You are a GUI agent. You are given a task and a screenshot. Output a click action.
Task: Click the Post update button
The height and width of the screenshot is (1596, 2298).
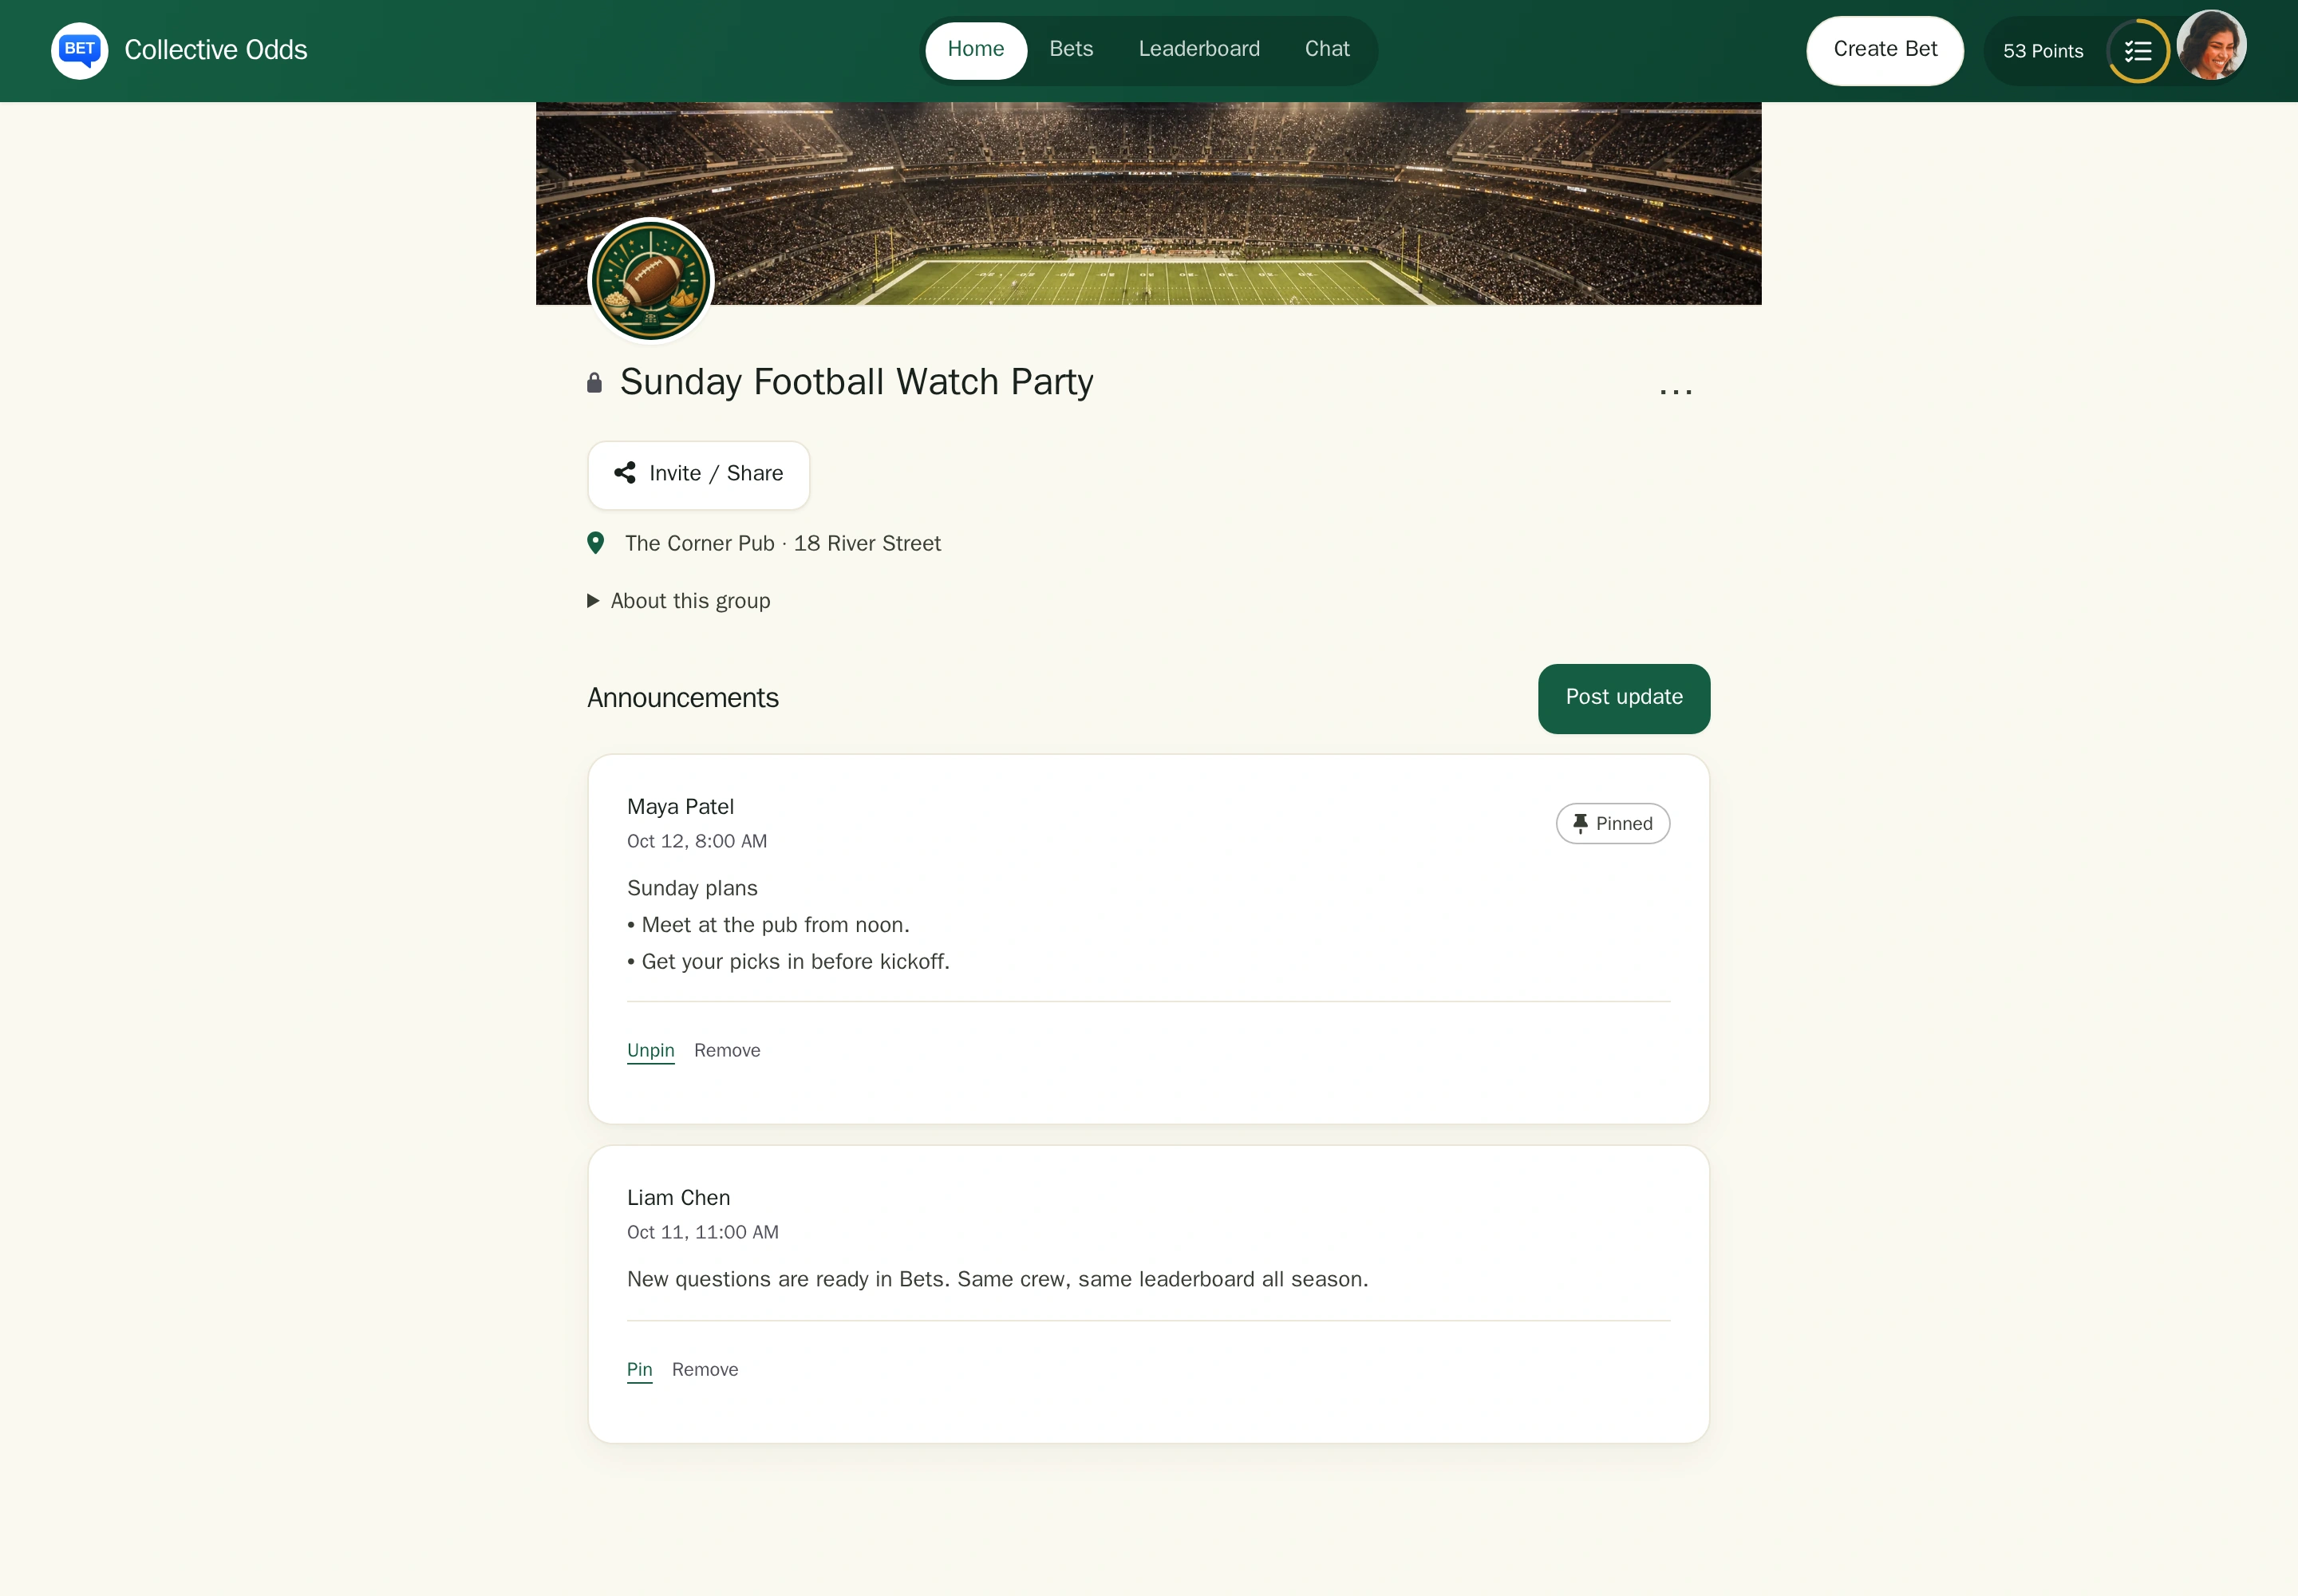(1624, 698)
